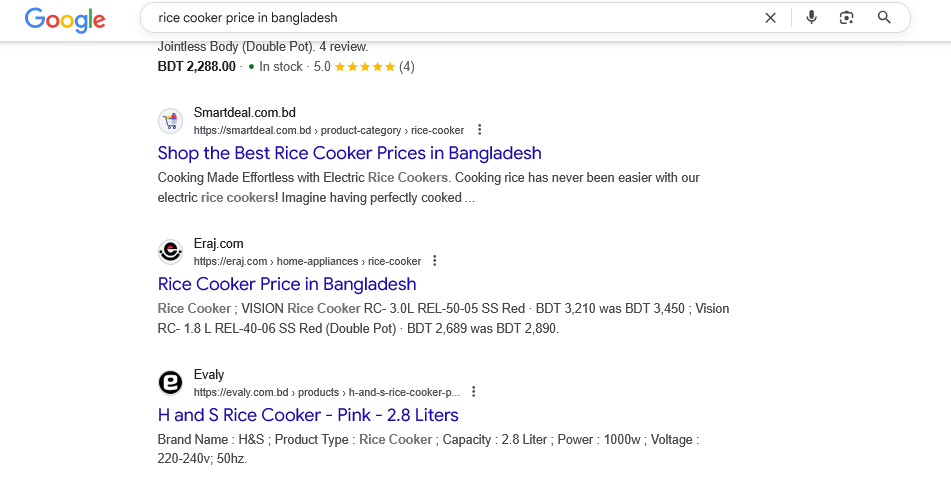Click the eraj.com breadcrumb URL
Viewport: 951px width, 477px height.
307,261
